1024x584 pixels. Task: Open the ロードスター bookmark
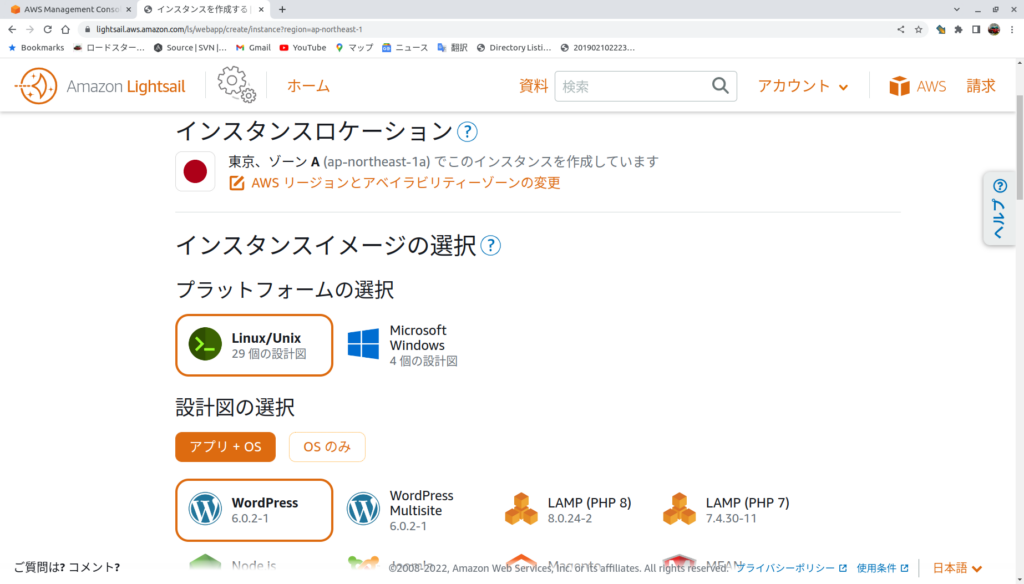click(109, 48)
